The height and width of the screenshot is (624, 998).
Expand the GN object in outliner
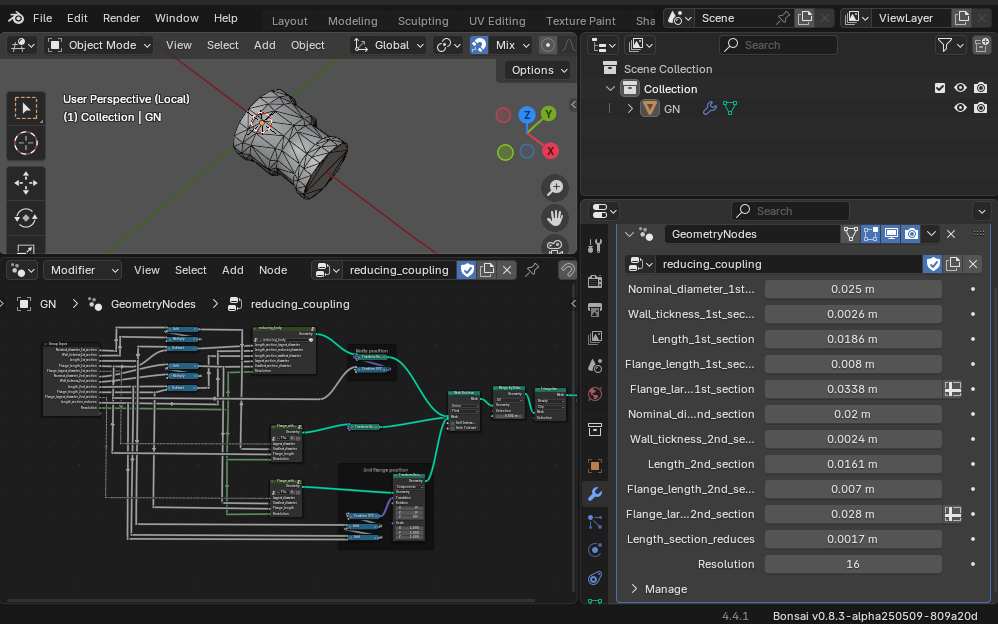coord(630,109)
